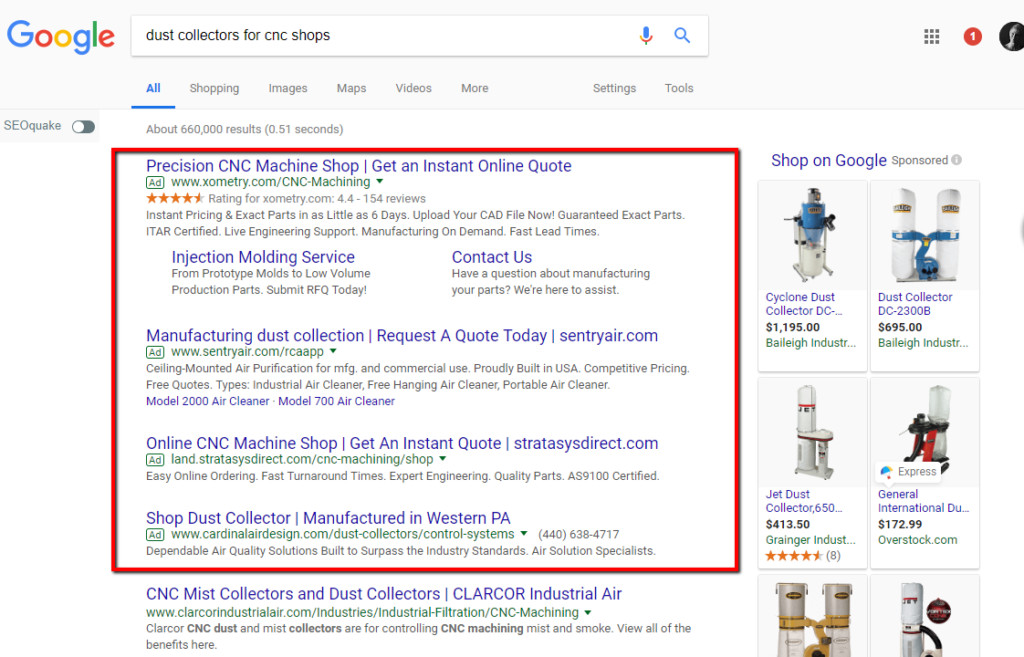Click the blue search magnifier icon

[682, 35]
